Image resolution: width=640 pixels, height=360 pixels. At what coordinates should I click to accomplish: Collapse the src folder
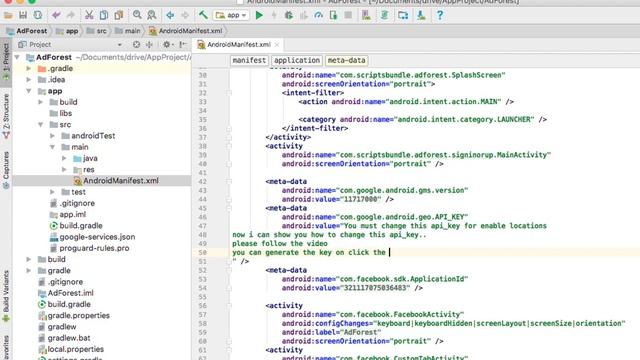coord(40,125)
